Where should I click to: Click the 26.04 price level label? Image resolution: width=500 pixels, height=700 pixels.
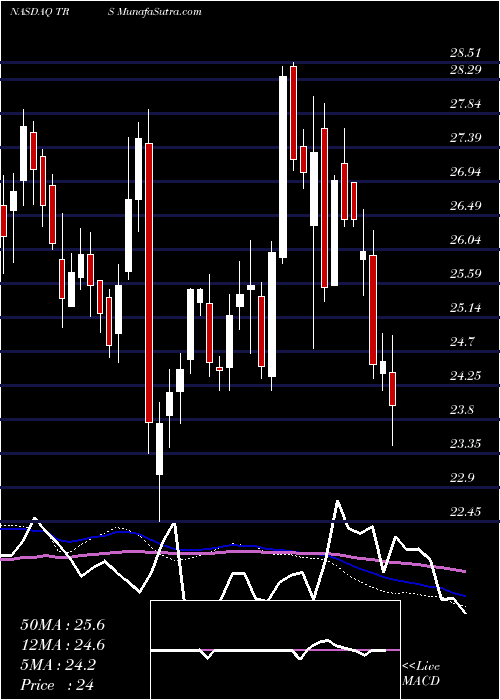coord(465,240)
